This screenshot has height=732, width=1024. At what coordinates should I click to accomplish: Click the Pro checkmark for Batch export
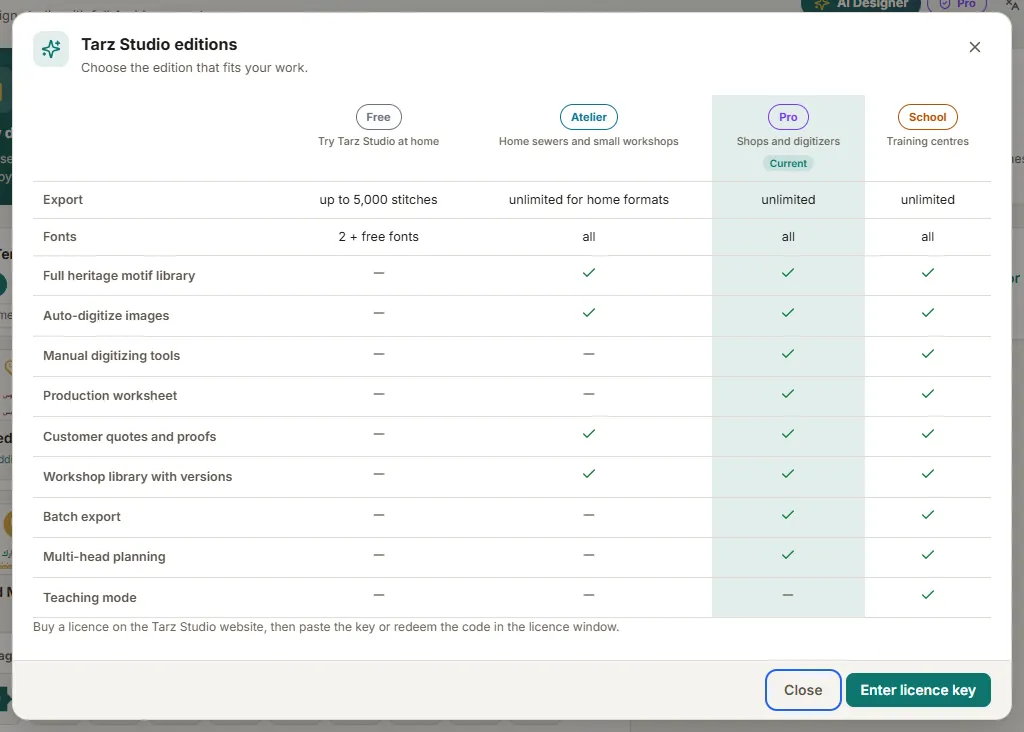788,515
